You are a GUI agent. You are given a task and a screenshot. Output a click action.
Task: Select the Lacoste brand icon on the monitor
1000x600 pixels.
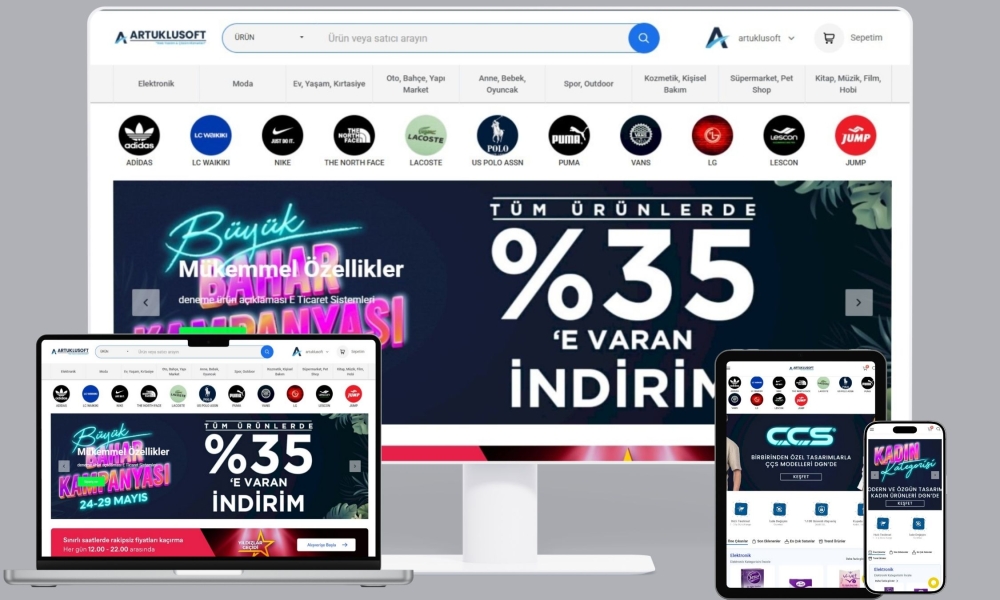click(x=425, y=135)
